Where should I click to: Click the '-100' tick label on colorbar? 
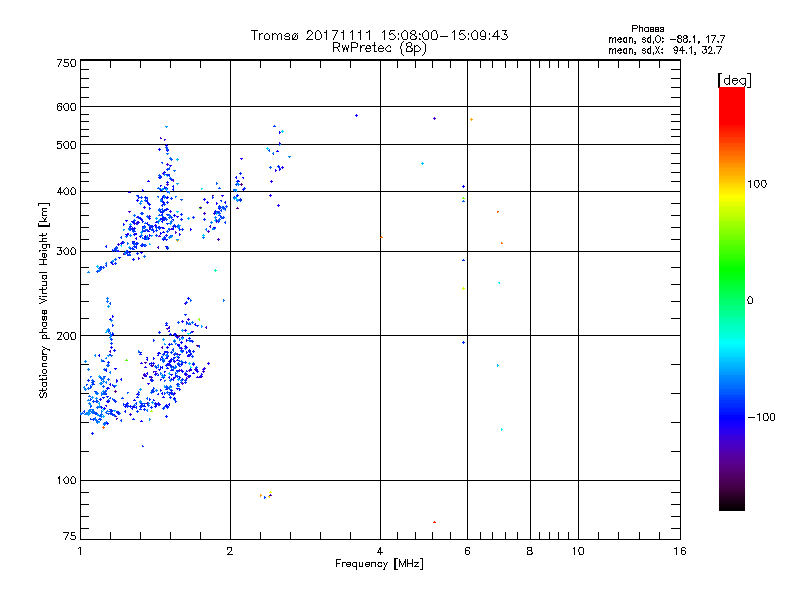761,417
